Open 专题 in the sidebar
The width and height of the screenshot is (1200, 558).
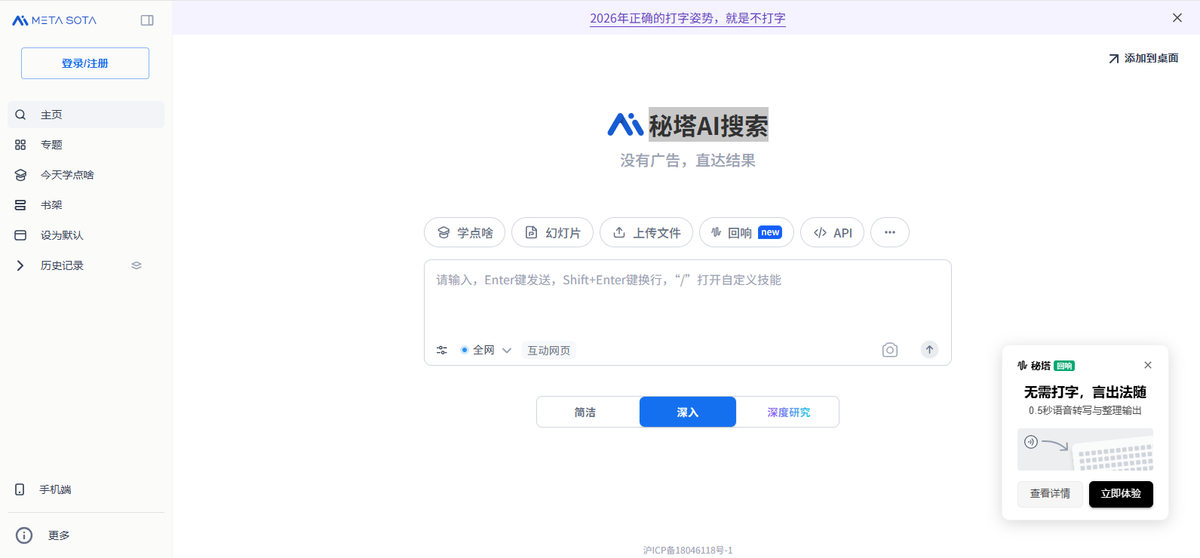[x=51, y=145]
